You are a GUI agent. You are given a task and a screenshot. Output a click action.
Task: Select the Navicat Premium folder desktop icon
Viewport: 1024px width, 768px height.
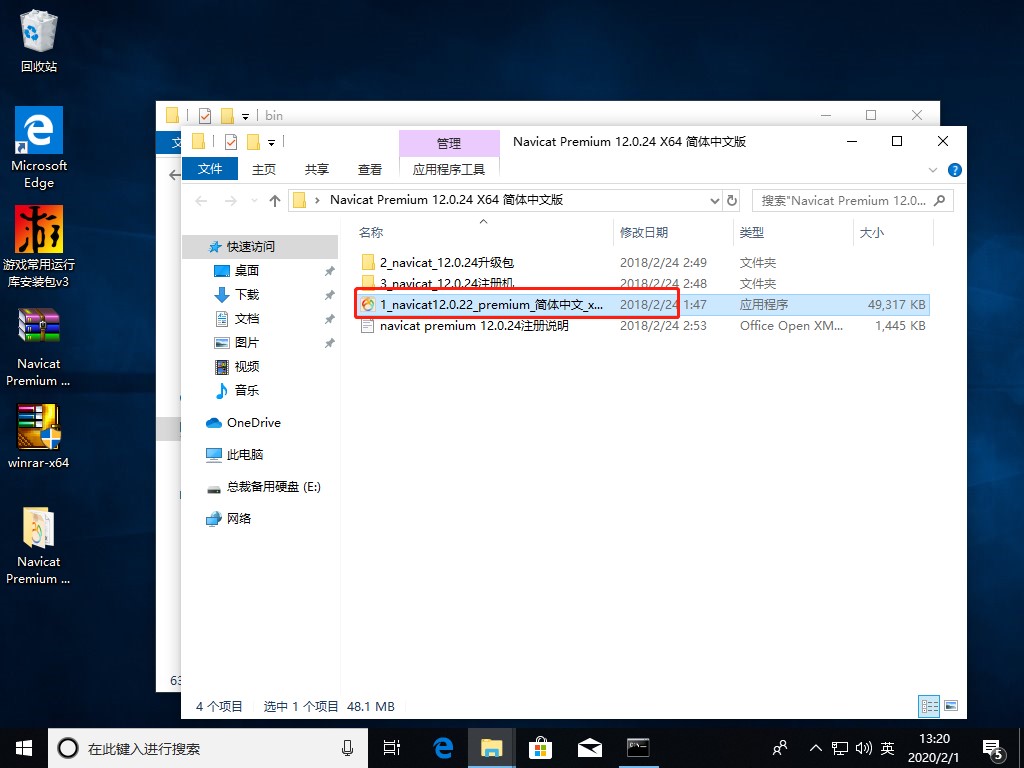(x=39, y=546)
